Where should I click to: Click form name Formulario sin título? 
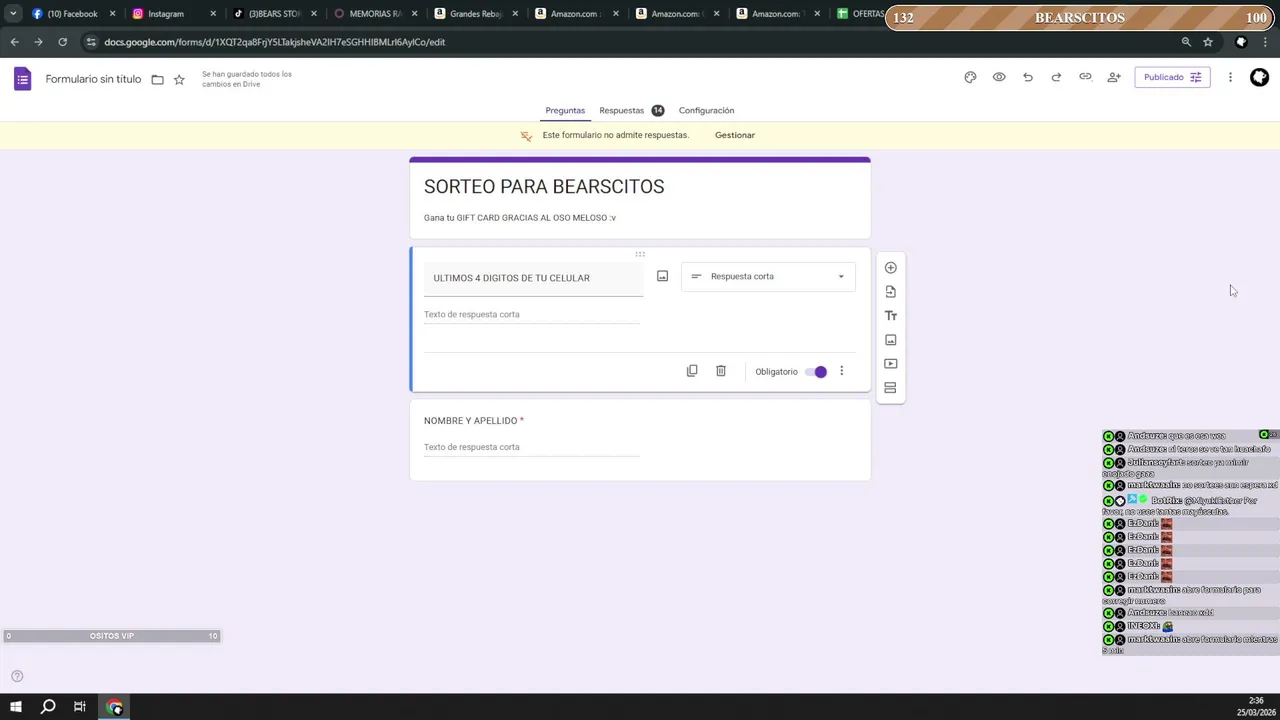click(x=93, y=79)
